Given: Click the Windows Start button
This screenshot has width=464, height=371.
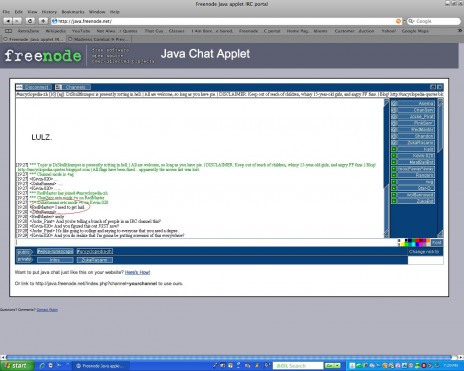Looking at the screenshot, I should [x=17, y=366].
